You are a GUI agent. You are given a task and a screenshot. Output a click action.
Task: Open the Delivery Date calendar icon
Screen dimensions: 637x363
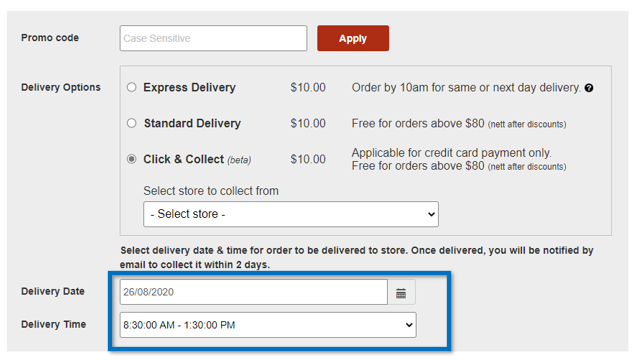pyautogui.click(x=401, y=292)
